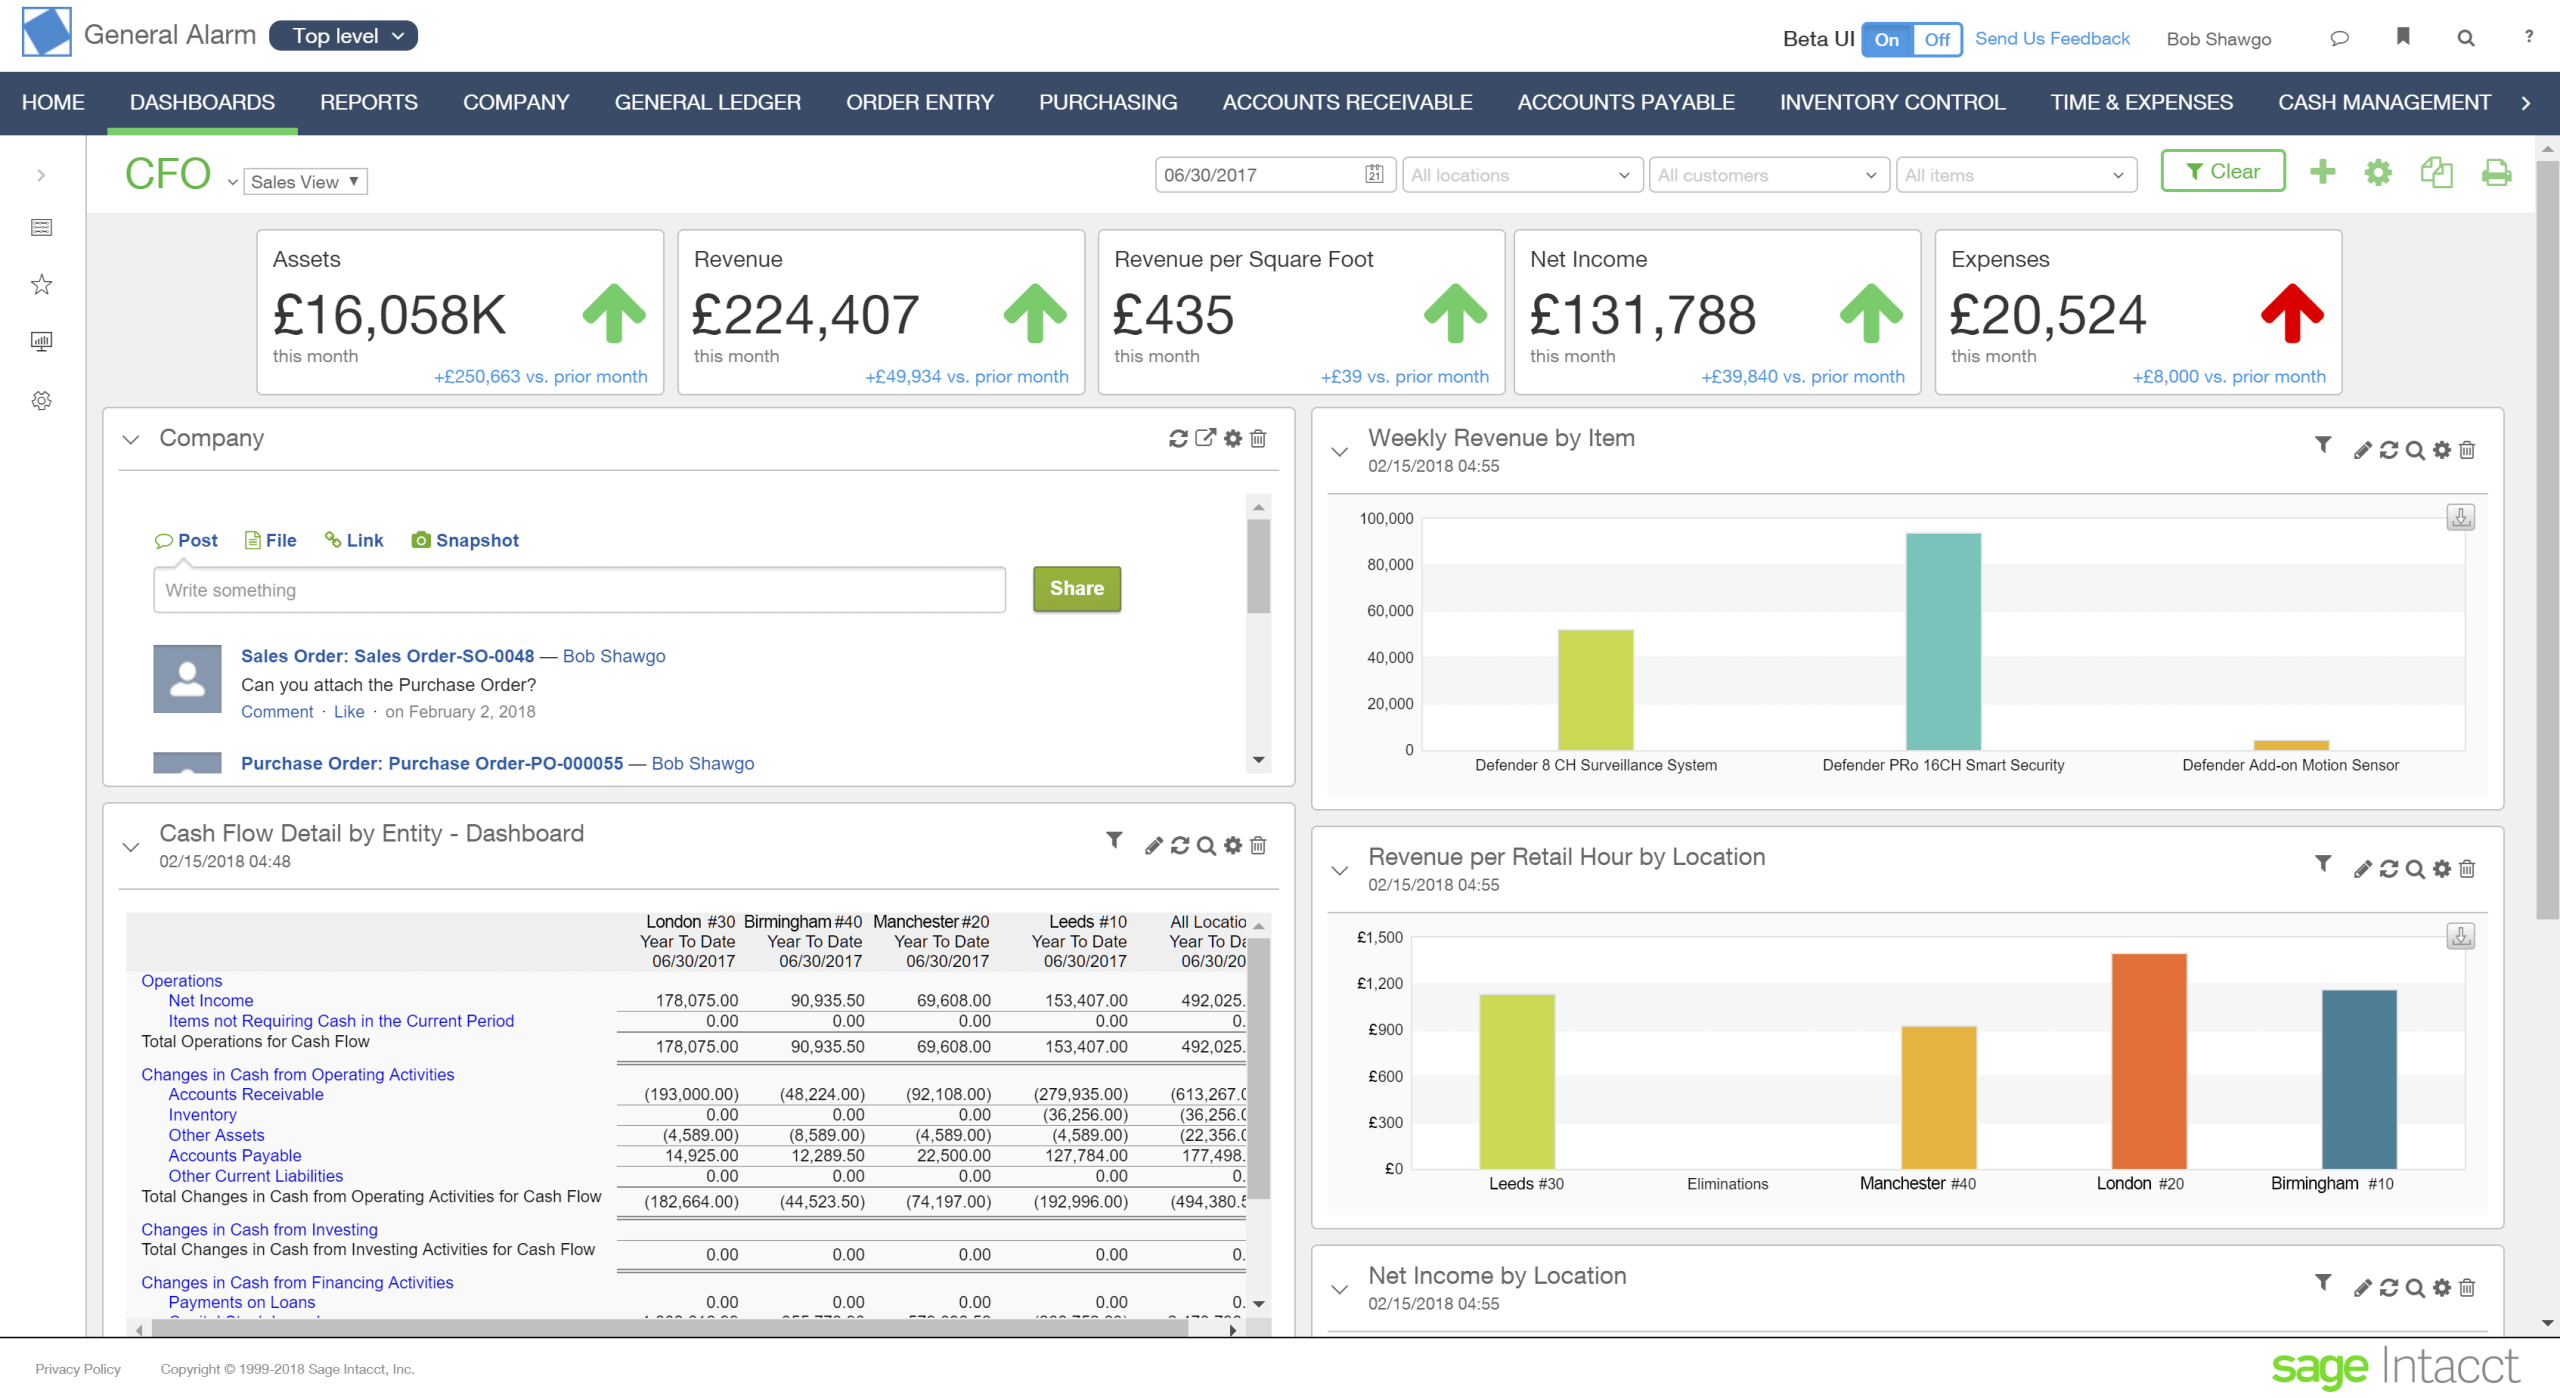Open the search from the top bar
This screenshot has width=2560, height=1398.
pos(2465,37)
